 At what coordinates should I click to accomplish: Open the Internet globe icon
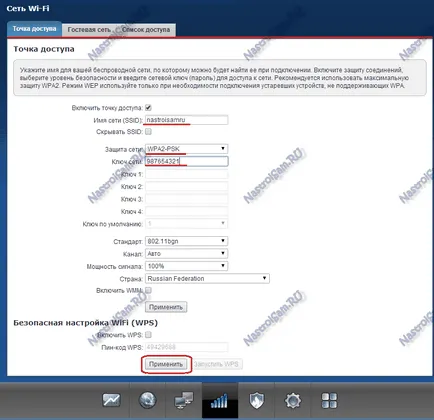(x=147, y=400)
